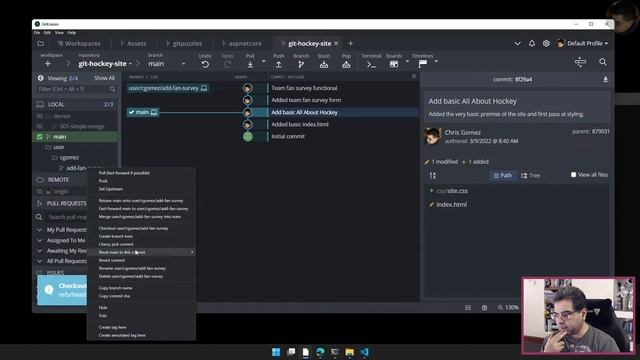Open Windows Start button on taskbar
640x360 pixels.
click(276, 352)
